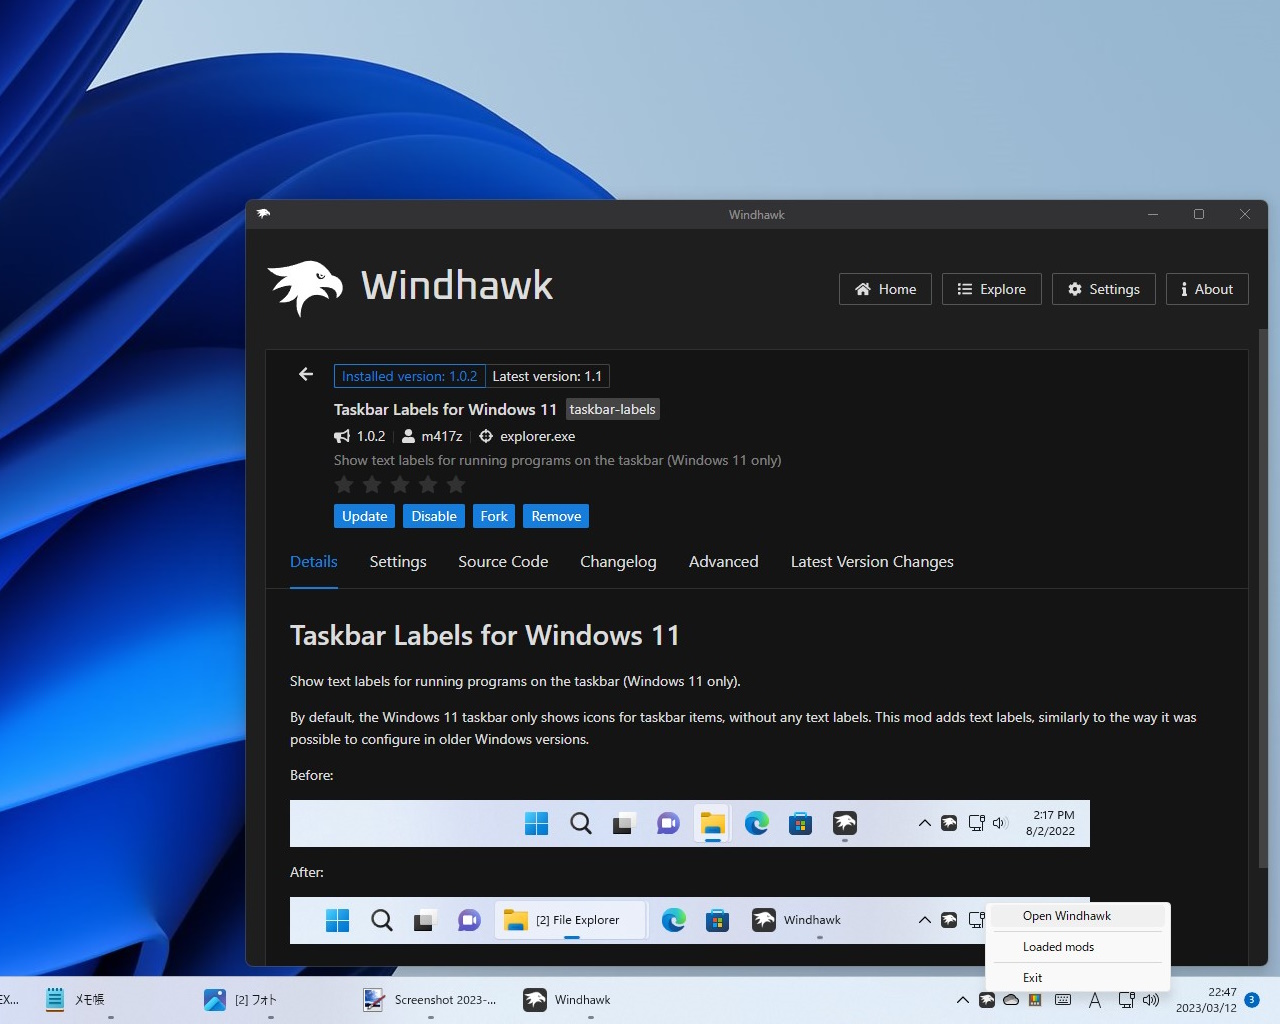Switch to the Source Code tab
The height and width of the screenshot is (1024, 1280).
coord(503,562)
